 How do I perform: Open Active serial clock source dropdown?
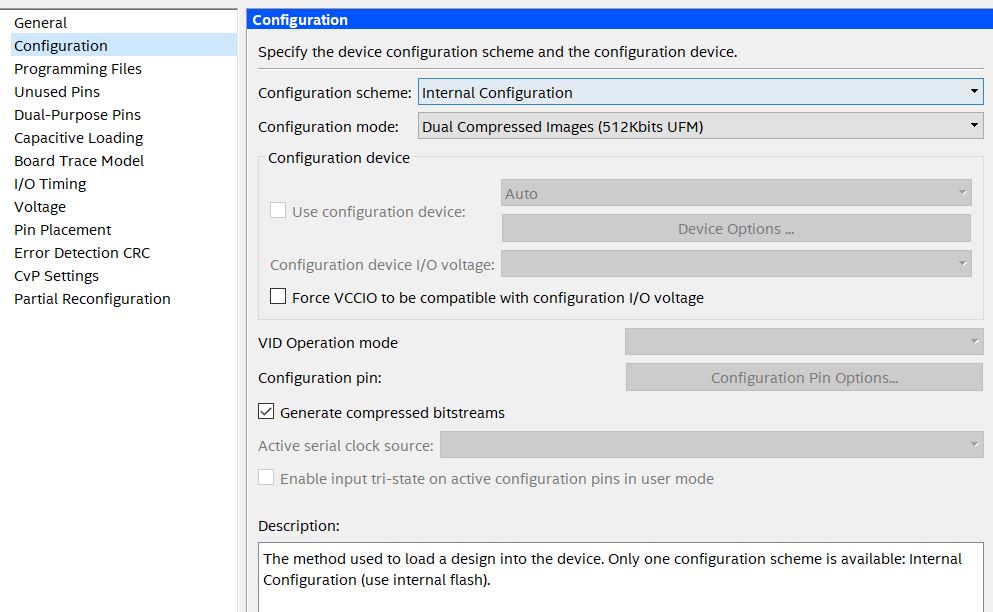pyautogui.click(x=712, y=445)
